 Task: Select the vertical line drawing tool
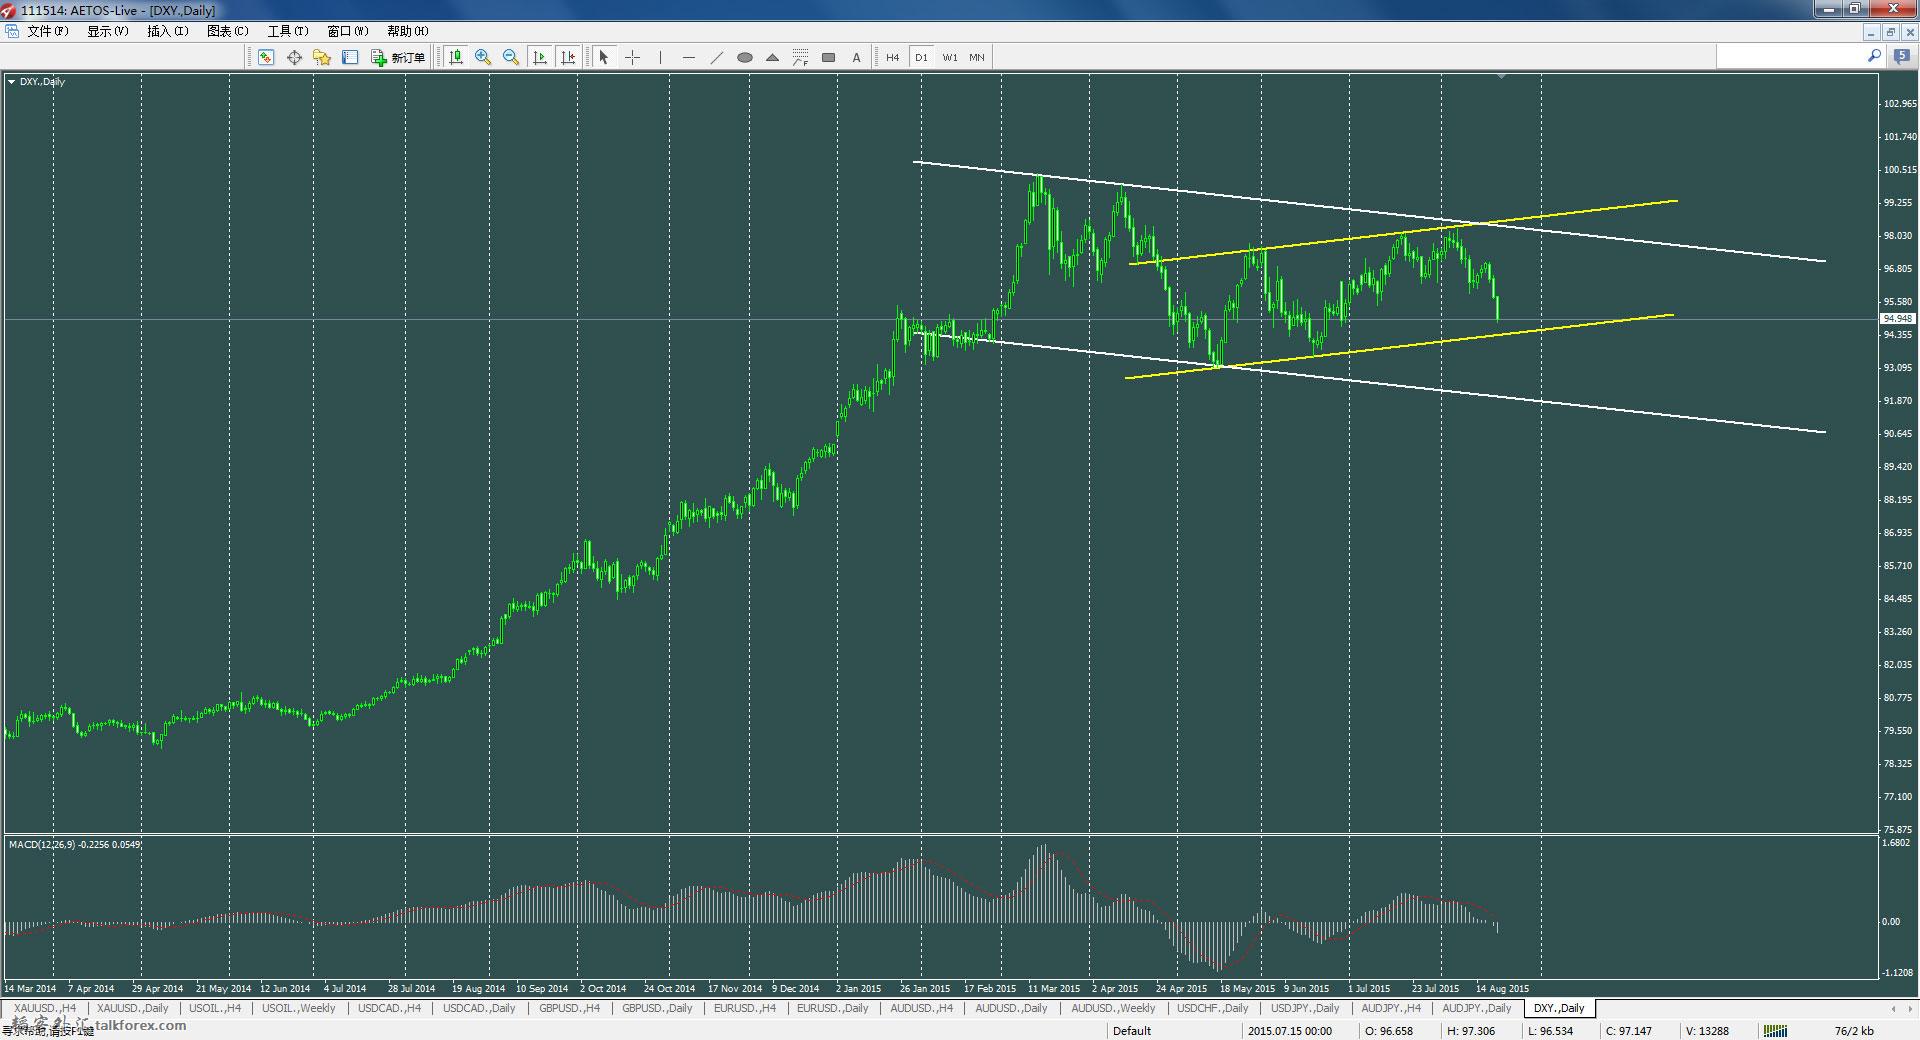point(660,57)
